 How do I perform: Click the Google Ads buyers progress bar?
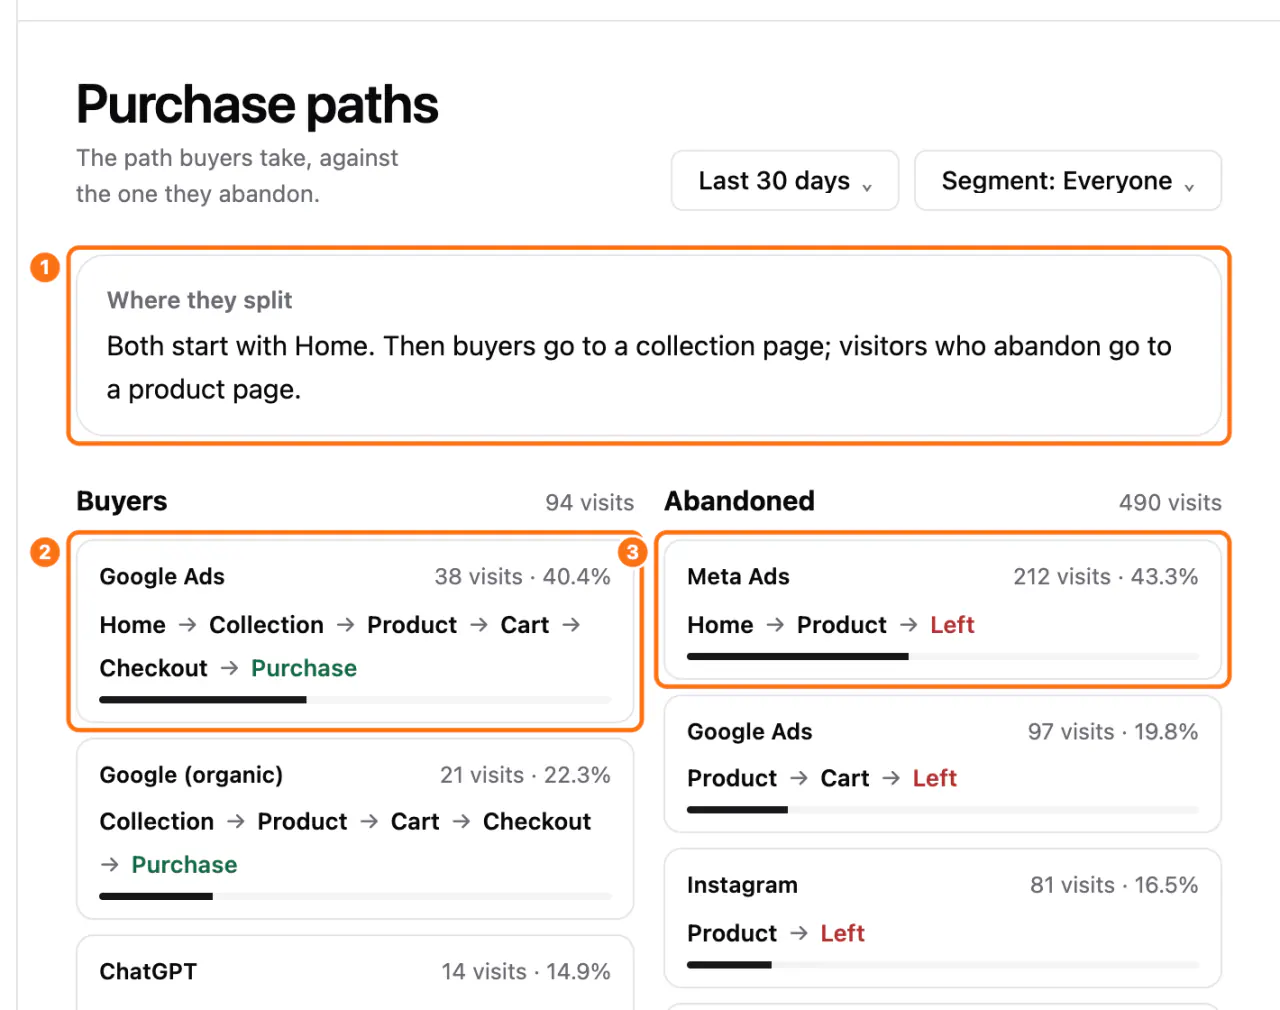355,700
